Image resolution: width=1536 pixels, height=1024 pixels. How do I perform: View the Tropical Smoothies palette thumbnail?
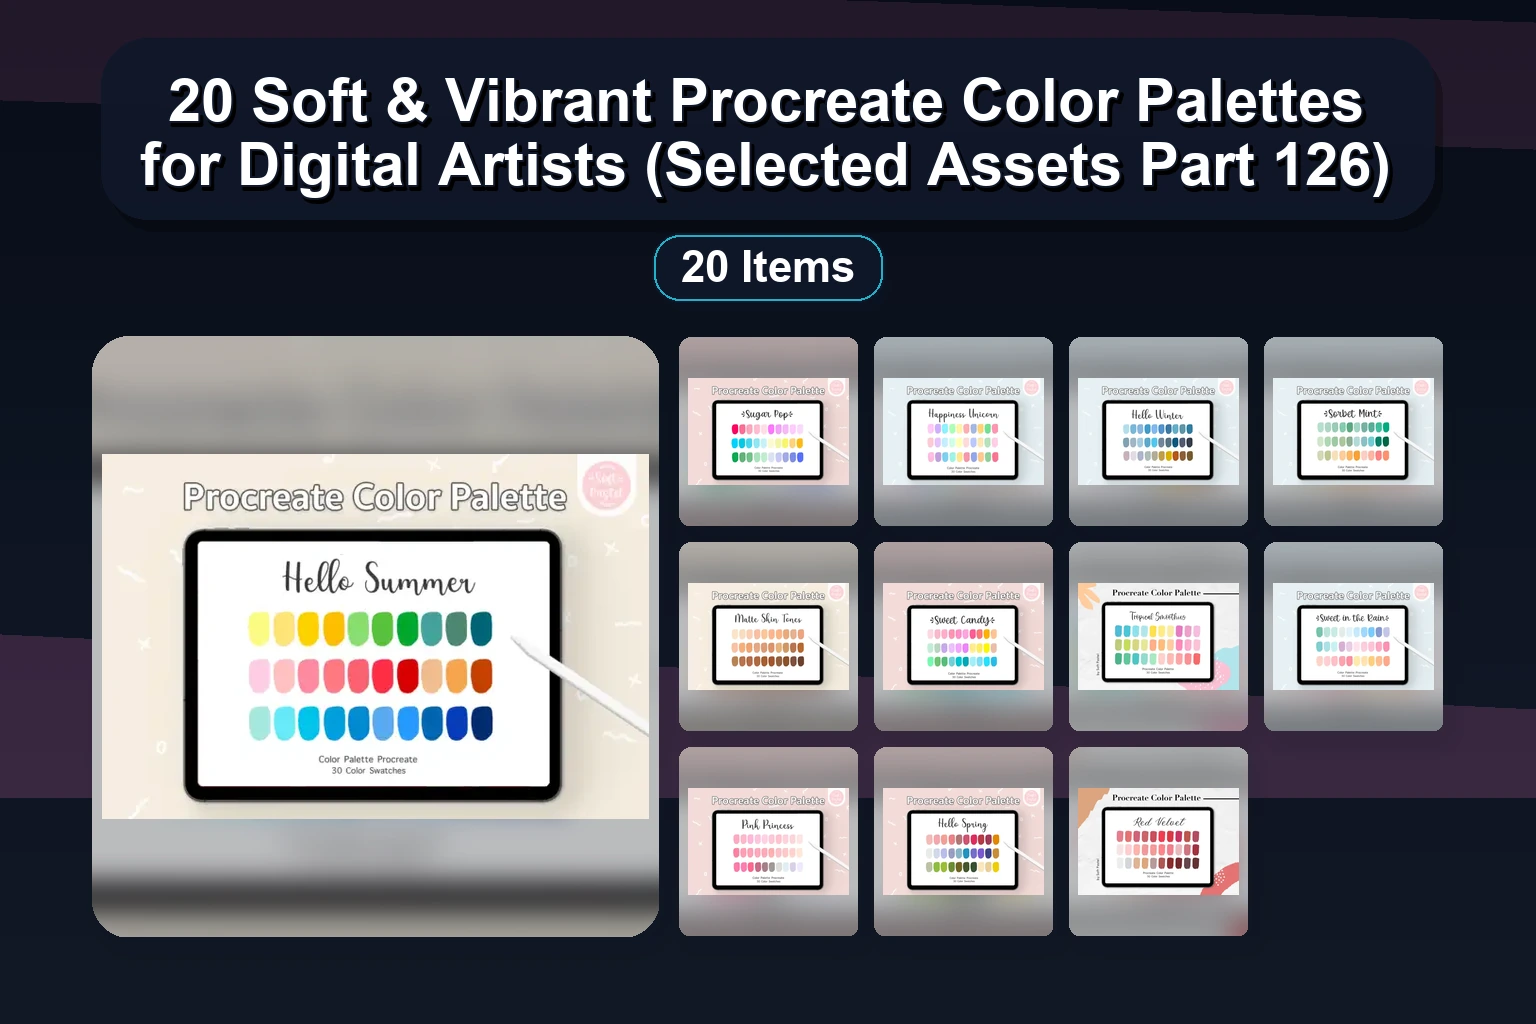1158,636
